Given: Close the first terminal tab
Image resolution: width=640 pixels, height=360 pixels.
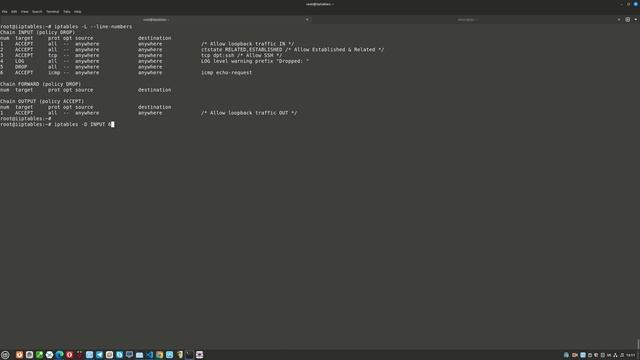Looking at the screenshot, I should coord(307,20).
